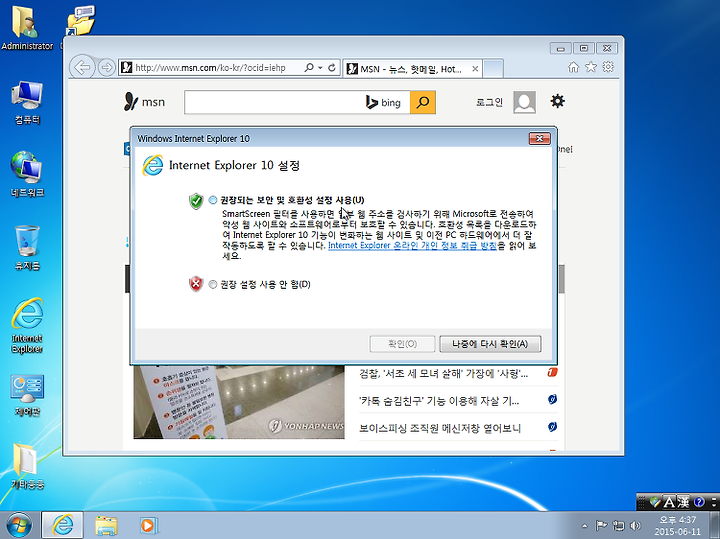This screenshot has height=539, width=720.
Task: Open the '카톡 숨김친구' news headline
Action: 439,401
